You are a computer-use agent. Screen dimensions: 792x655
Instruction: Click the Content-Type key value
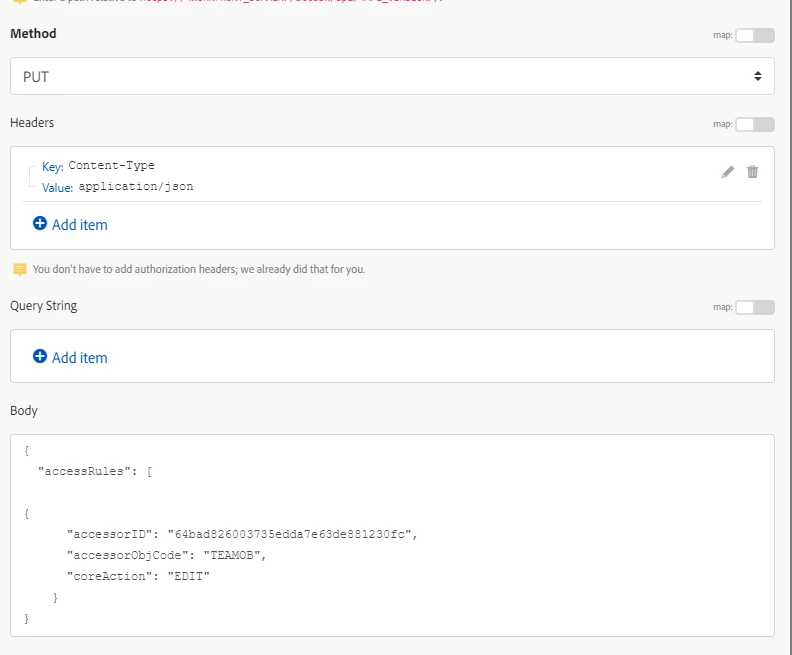[112, 166]
